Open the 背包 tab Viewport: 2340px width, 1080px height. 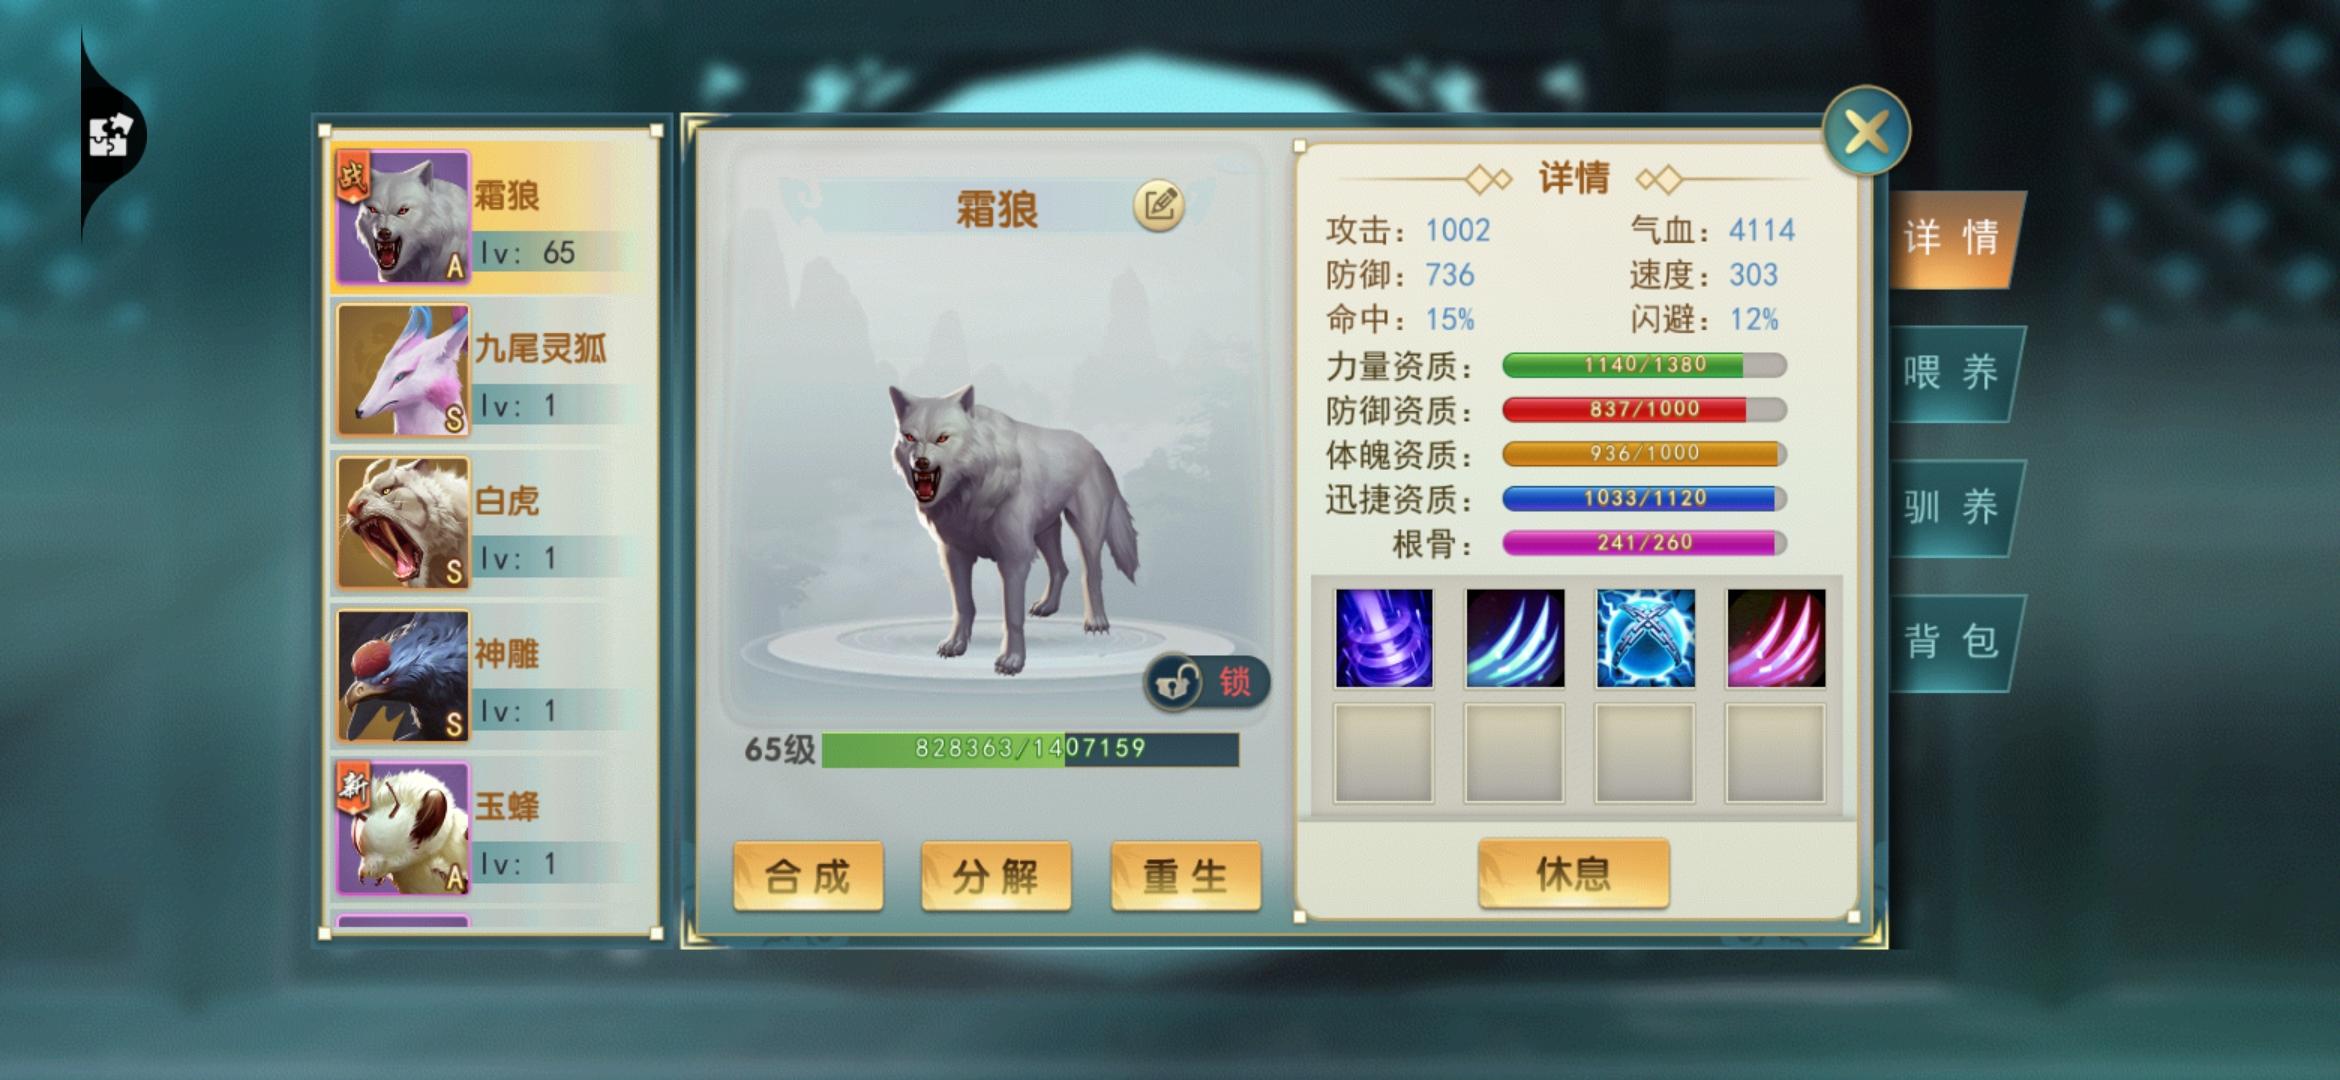pos(1951,641)
